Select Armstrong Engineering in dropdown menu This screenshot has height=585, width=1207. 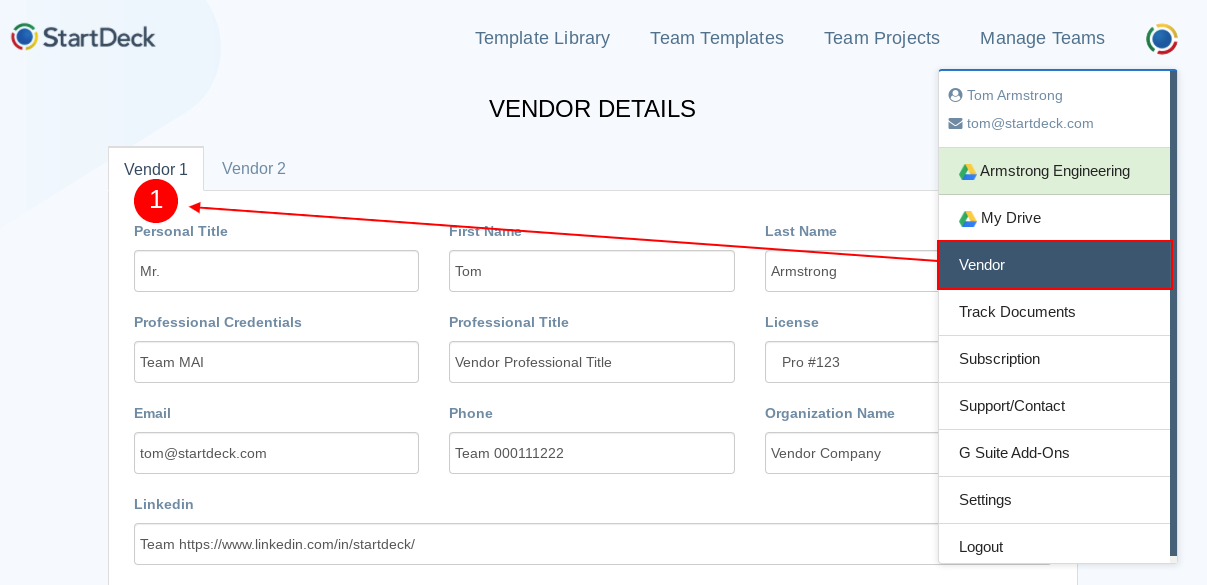coord(1054,171)
